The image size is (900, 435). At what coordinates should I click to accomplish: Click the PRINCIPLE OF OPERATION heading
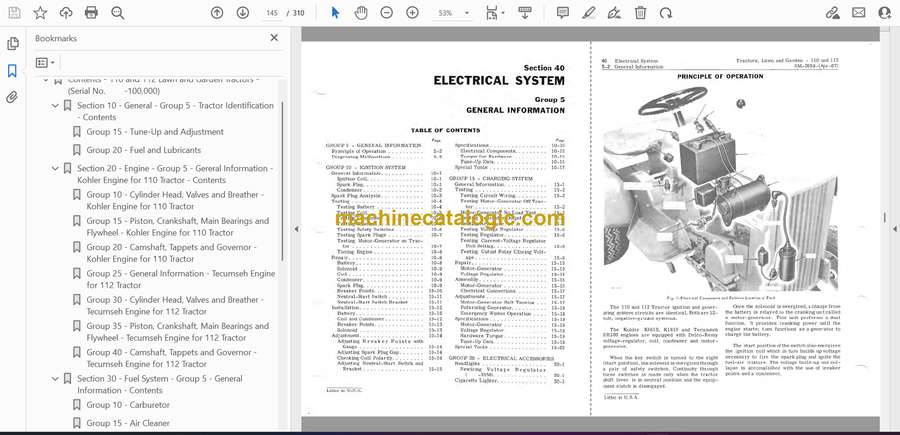[x=720, y=76]
